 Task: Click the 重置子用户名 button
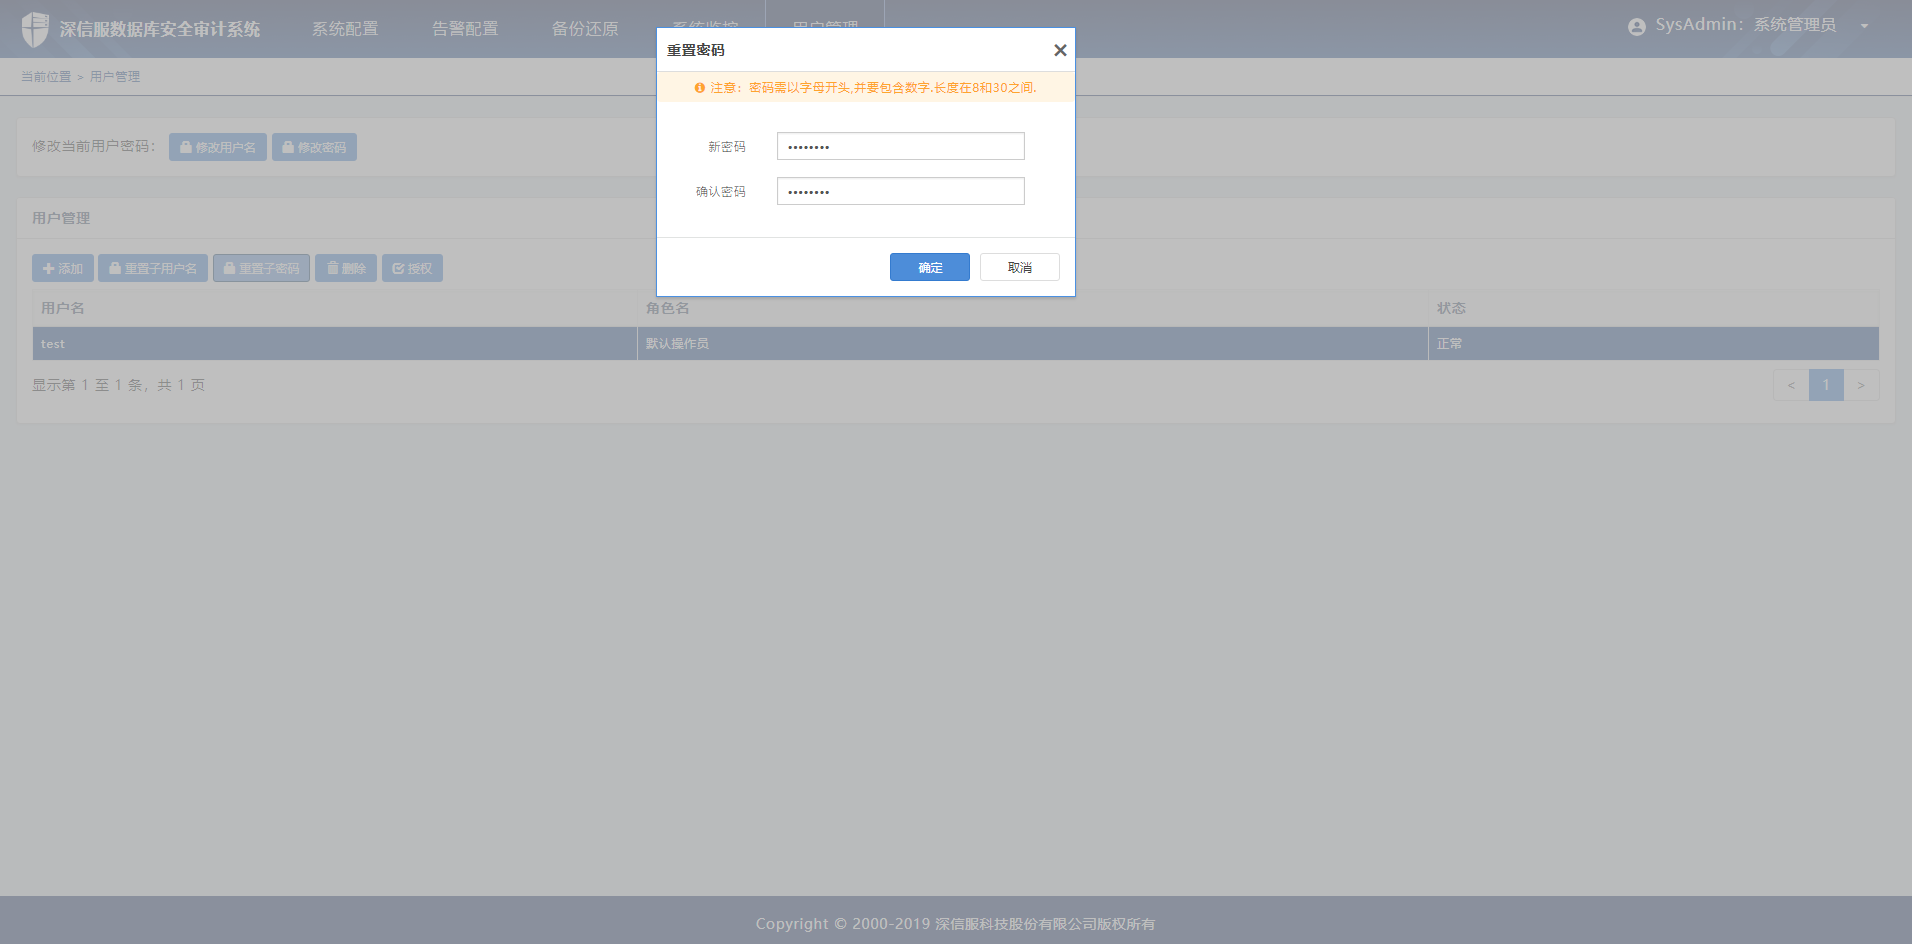(x=153, y=268)
